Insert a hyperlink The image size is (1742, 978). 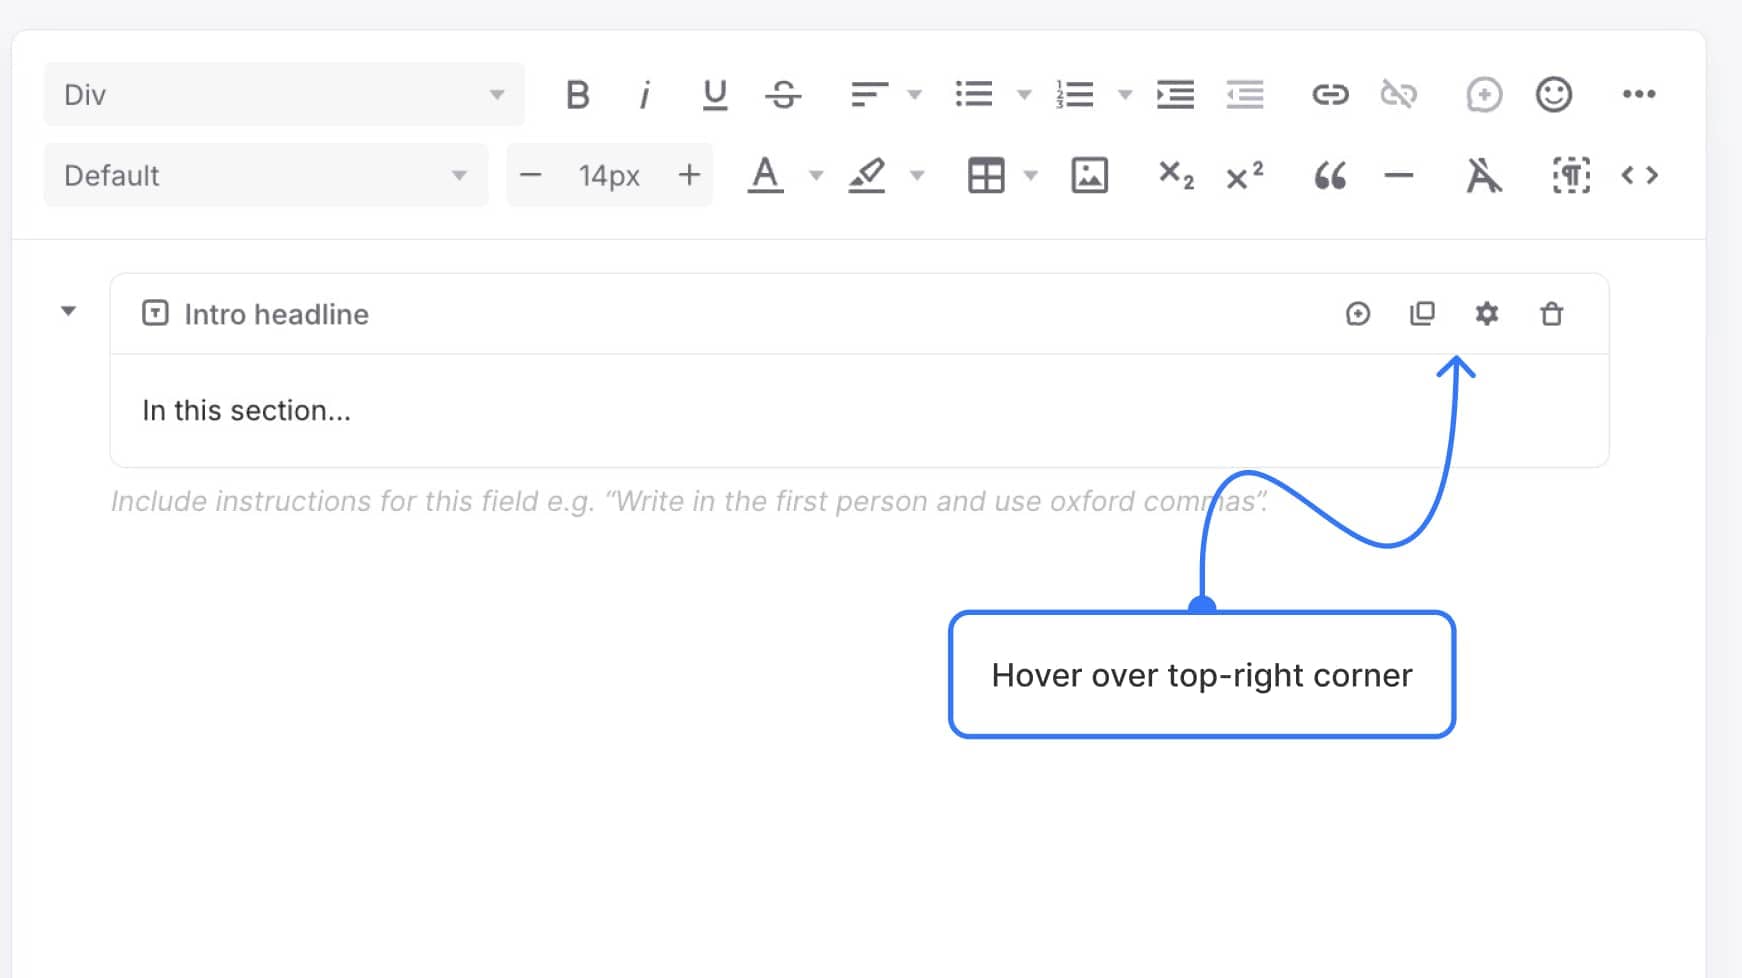click(1330, 95)
